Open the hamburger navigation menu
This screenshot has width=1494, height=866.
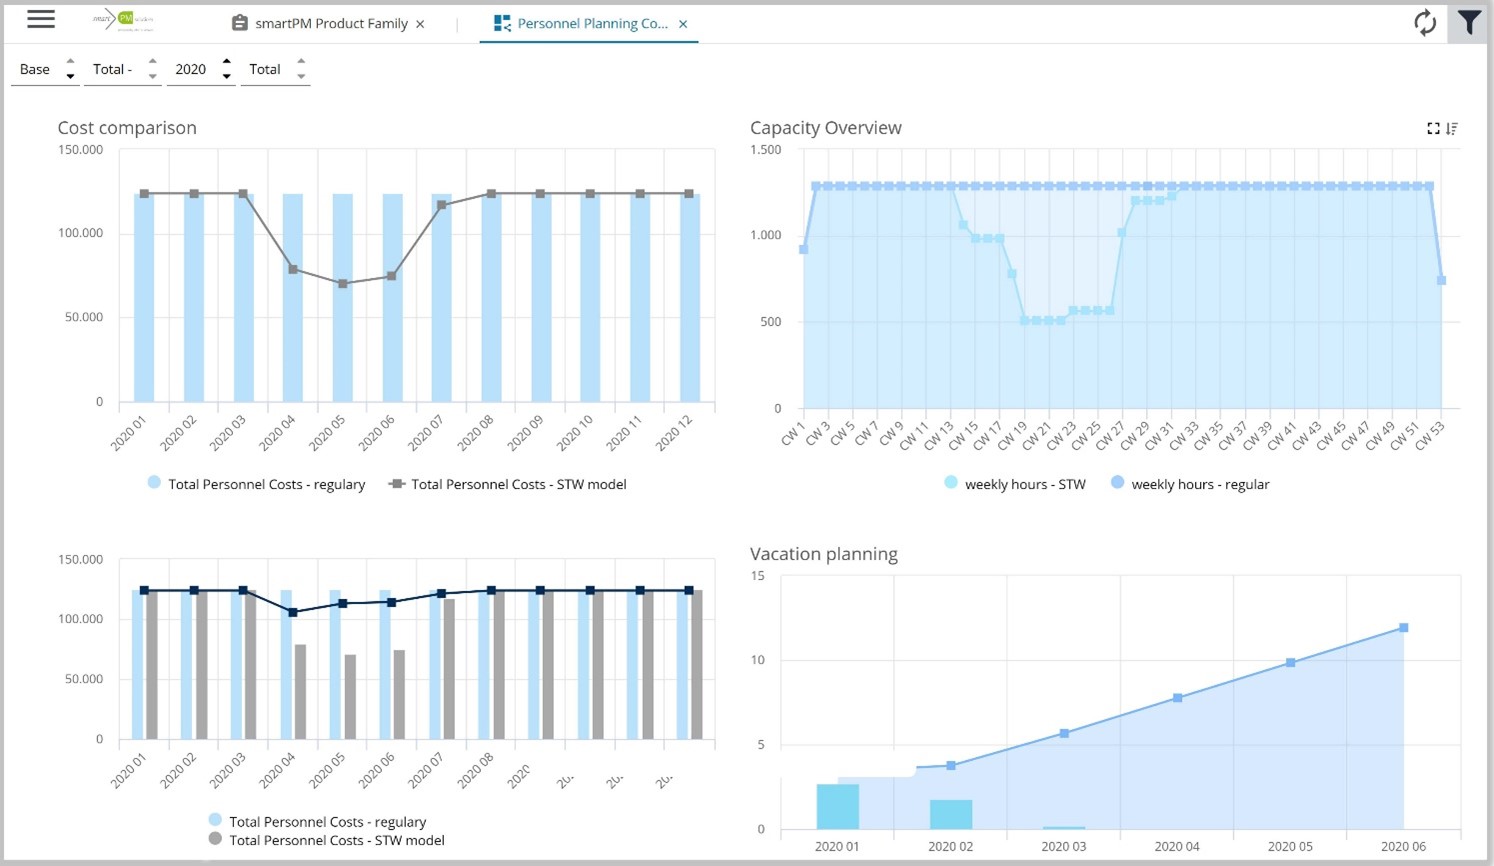[x=41, y=20]
